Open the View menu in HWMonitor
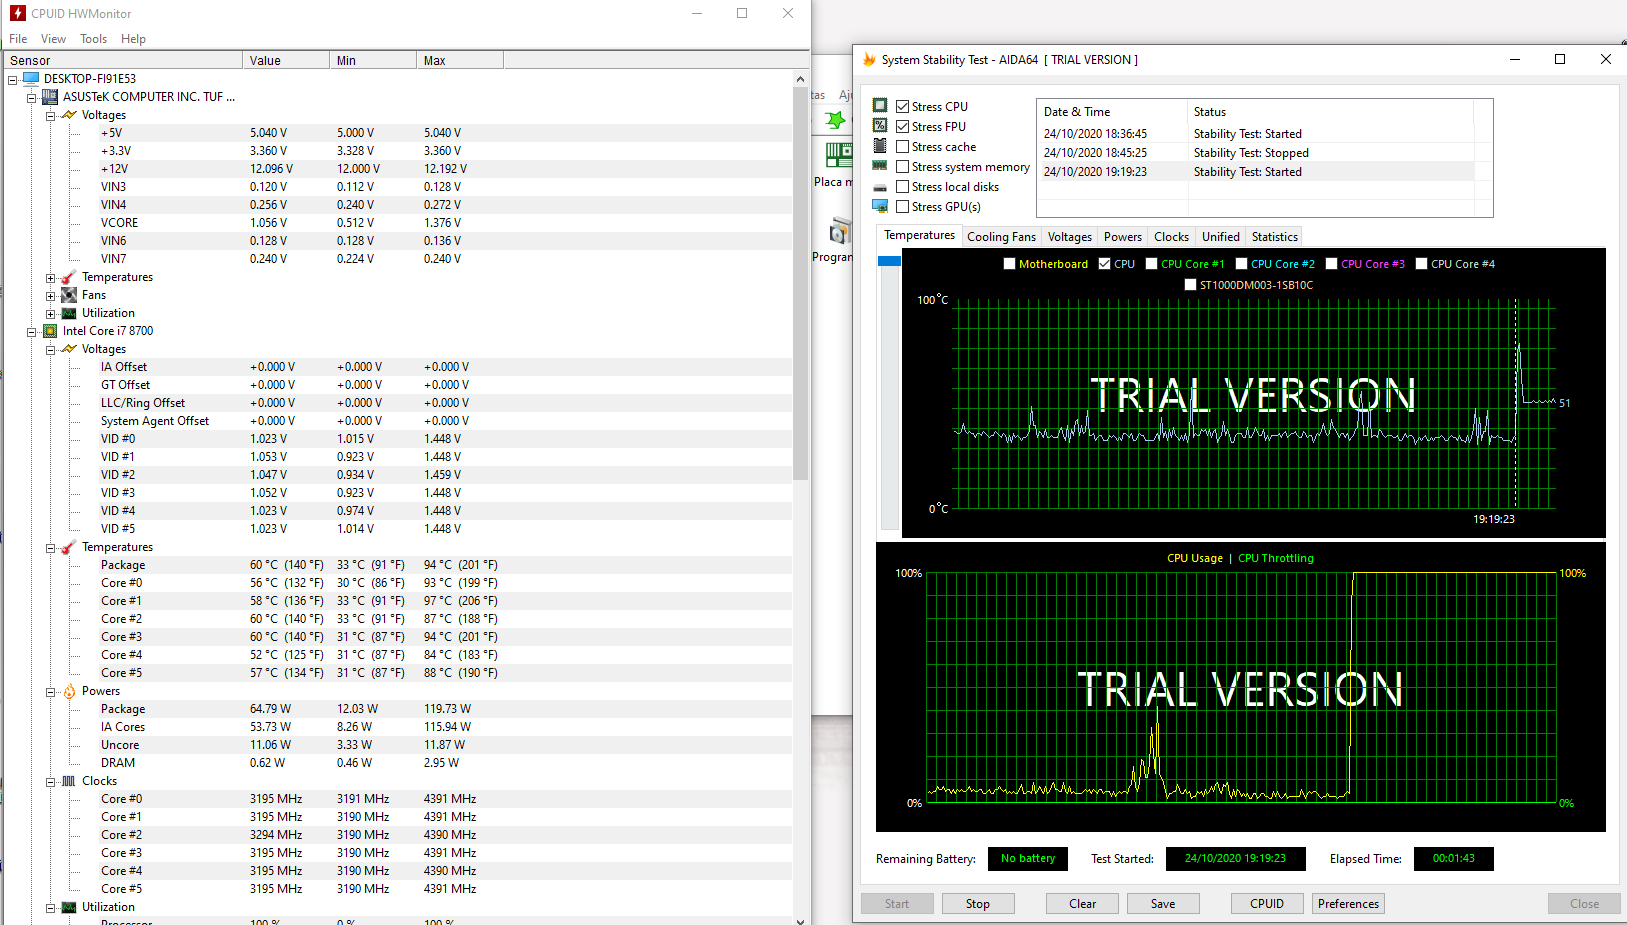The image size is (1627, 925). pyautogui.click(x=53, y=39)
